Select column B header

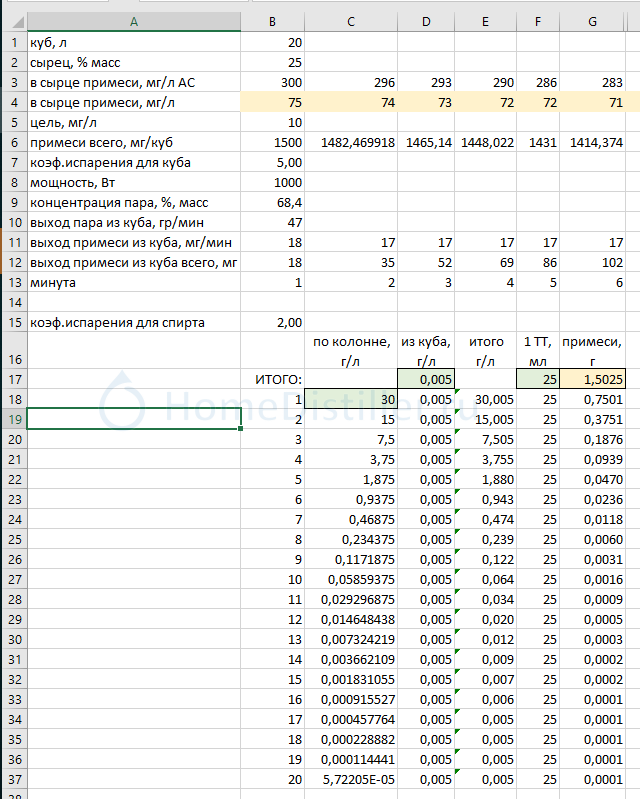coord(273,21)
